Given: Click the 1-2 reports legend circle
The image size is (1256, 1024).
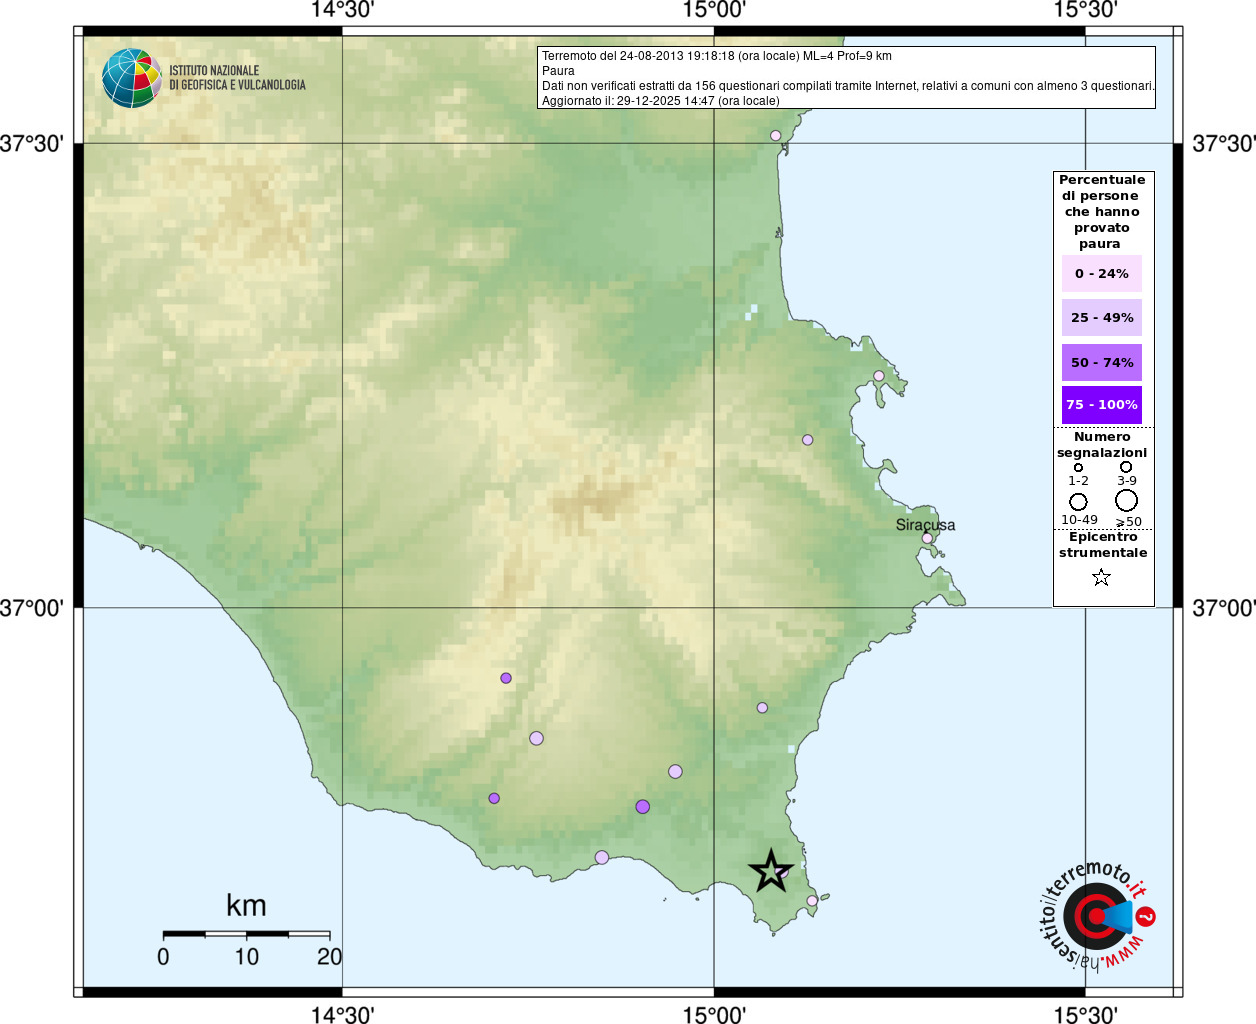Looking at the screenshot, I should tap(1078, 467).
